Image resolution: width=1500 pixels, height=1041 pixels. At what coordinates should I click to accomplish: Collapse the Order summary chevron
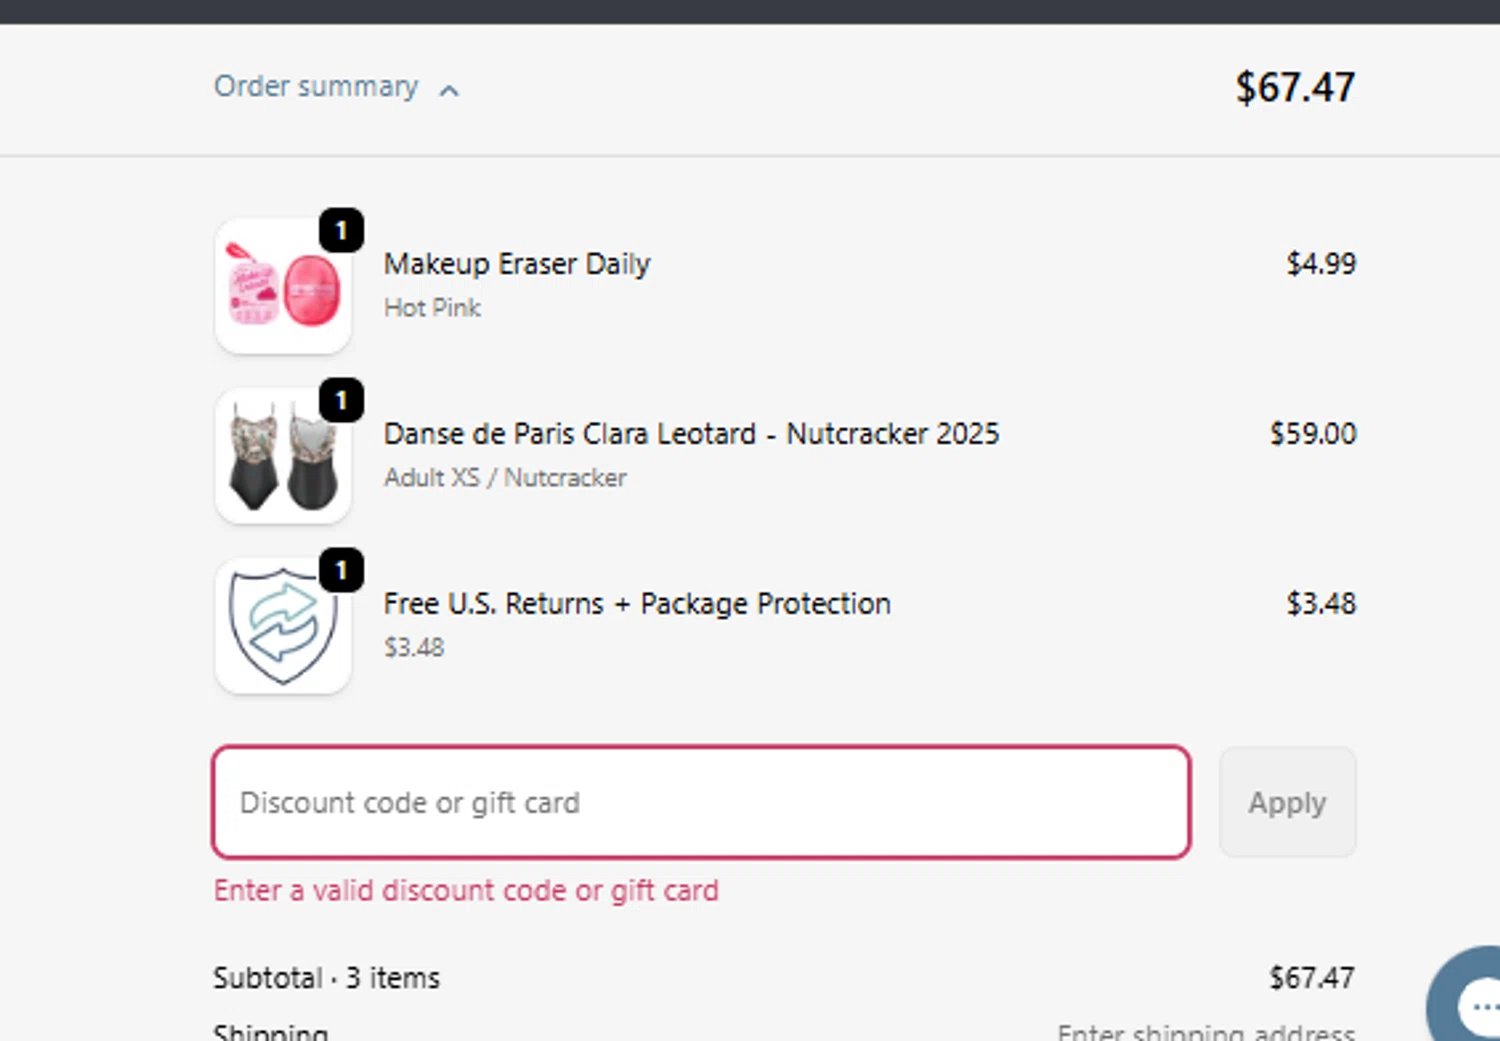[x=450, y=91]
